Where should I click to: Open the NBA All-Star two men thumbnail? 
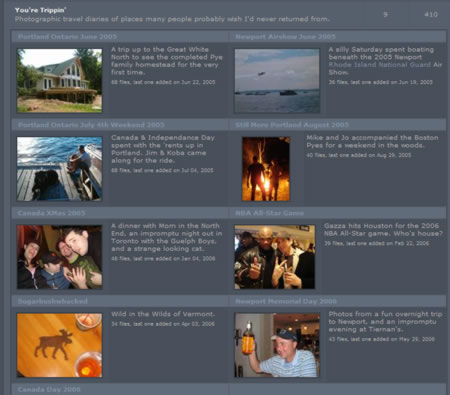pyautogui.click(x=275, y=257)
